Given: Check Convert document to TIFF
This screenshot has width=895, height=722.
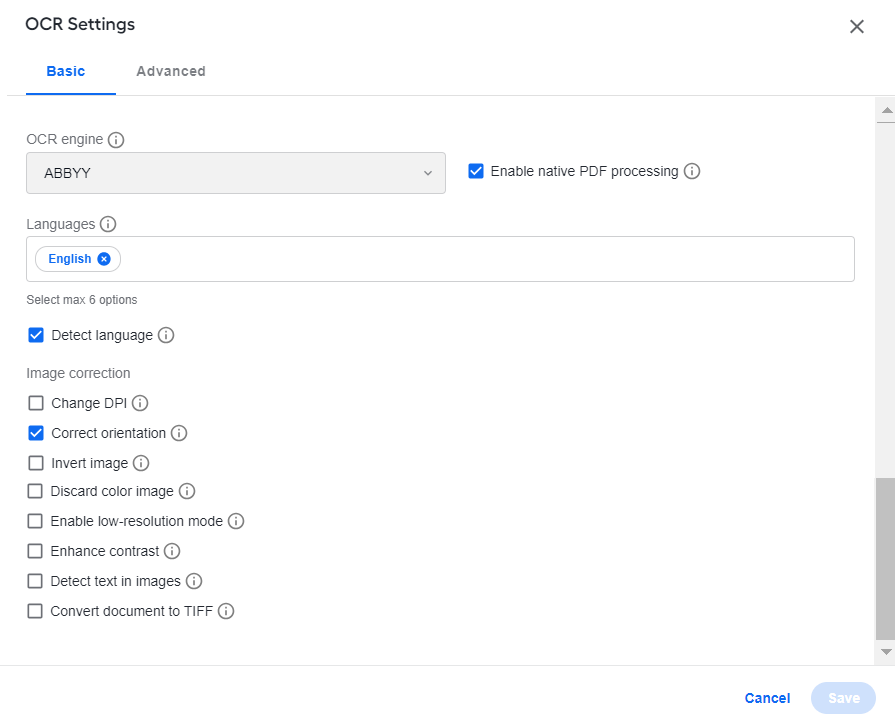Looking at the screenshot, I should pyautogui.click(x=35, y=611).
